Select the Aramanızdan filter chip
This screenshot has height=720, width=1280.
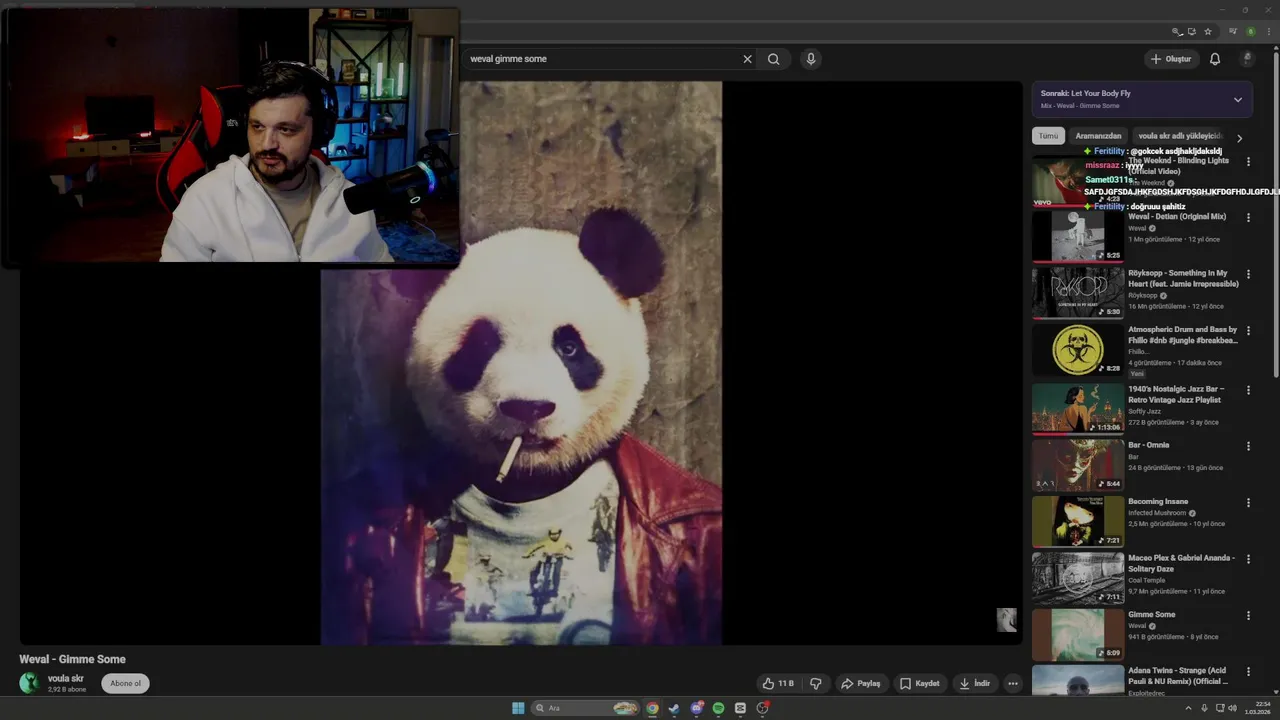tap(1098, 136)
